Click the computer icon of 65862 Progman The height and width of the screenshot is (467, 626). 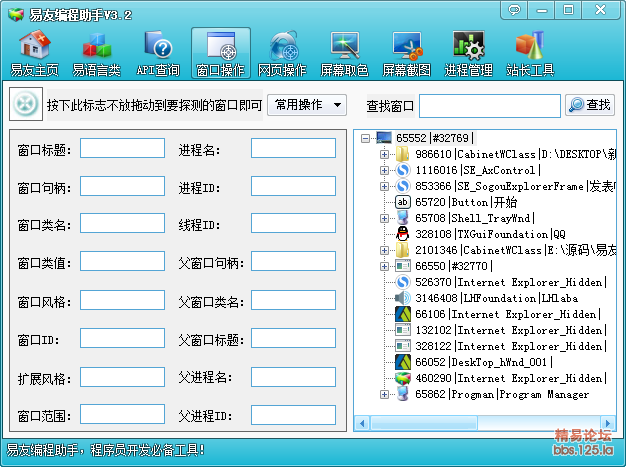[403, 394]
